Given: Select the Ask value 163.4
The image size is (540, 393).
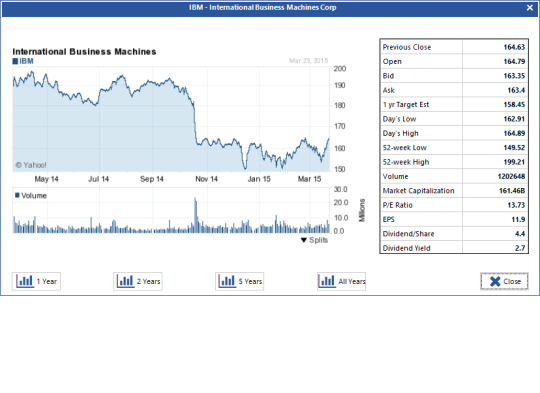Looking at the screenshot, I should click(516, 90).
